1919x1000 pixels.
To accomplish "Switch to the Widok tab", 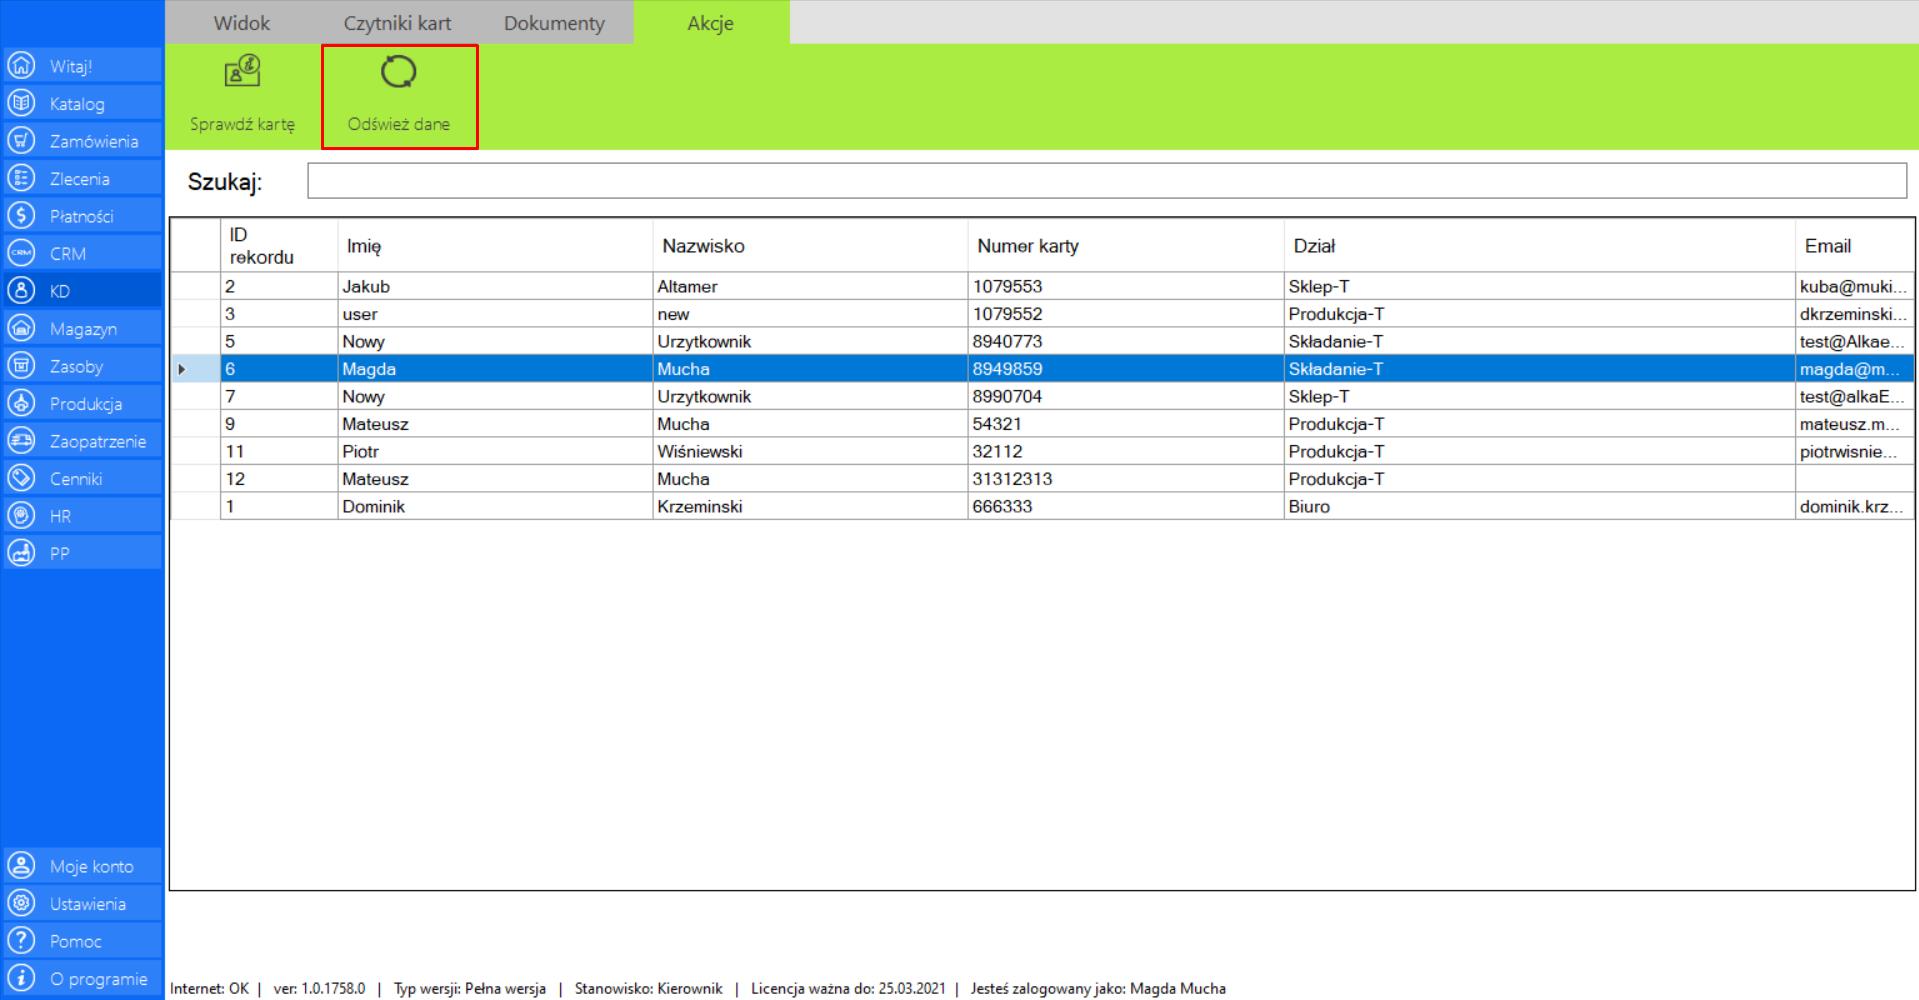I will click(242, 22).
